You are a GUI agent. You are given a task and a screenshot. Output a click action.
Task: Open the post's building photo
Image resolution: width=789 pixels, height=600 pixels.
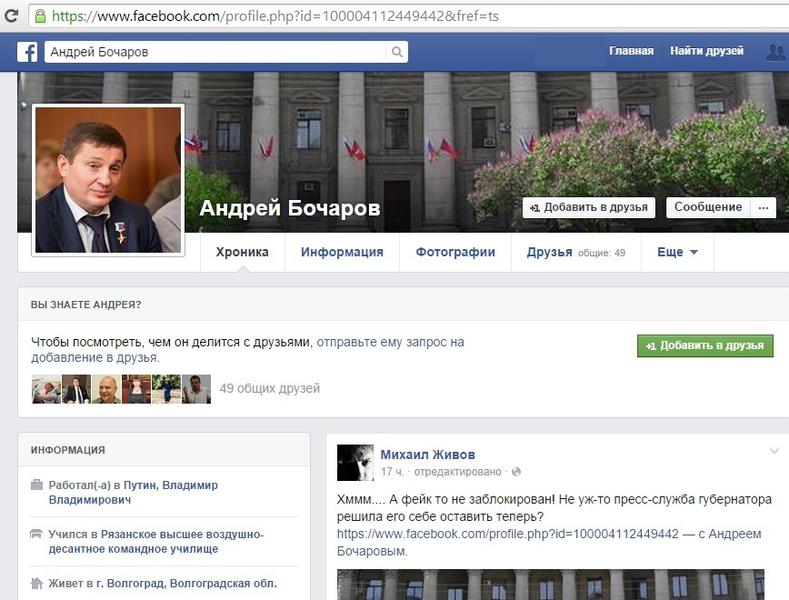pyautogui.click(x=550, y=584)
